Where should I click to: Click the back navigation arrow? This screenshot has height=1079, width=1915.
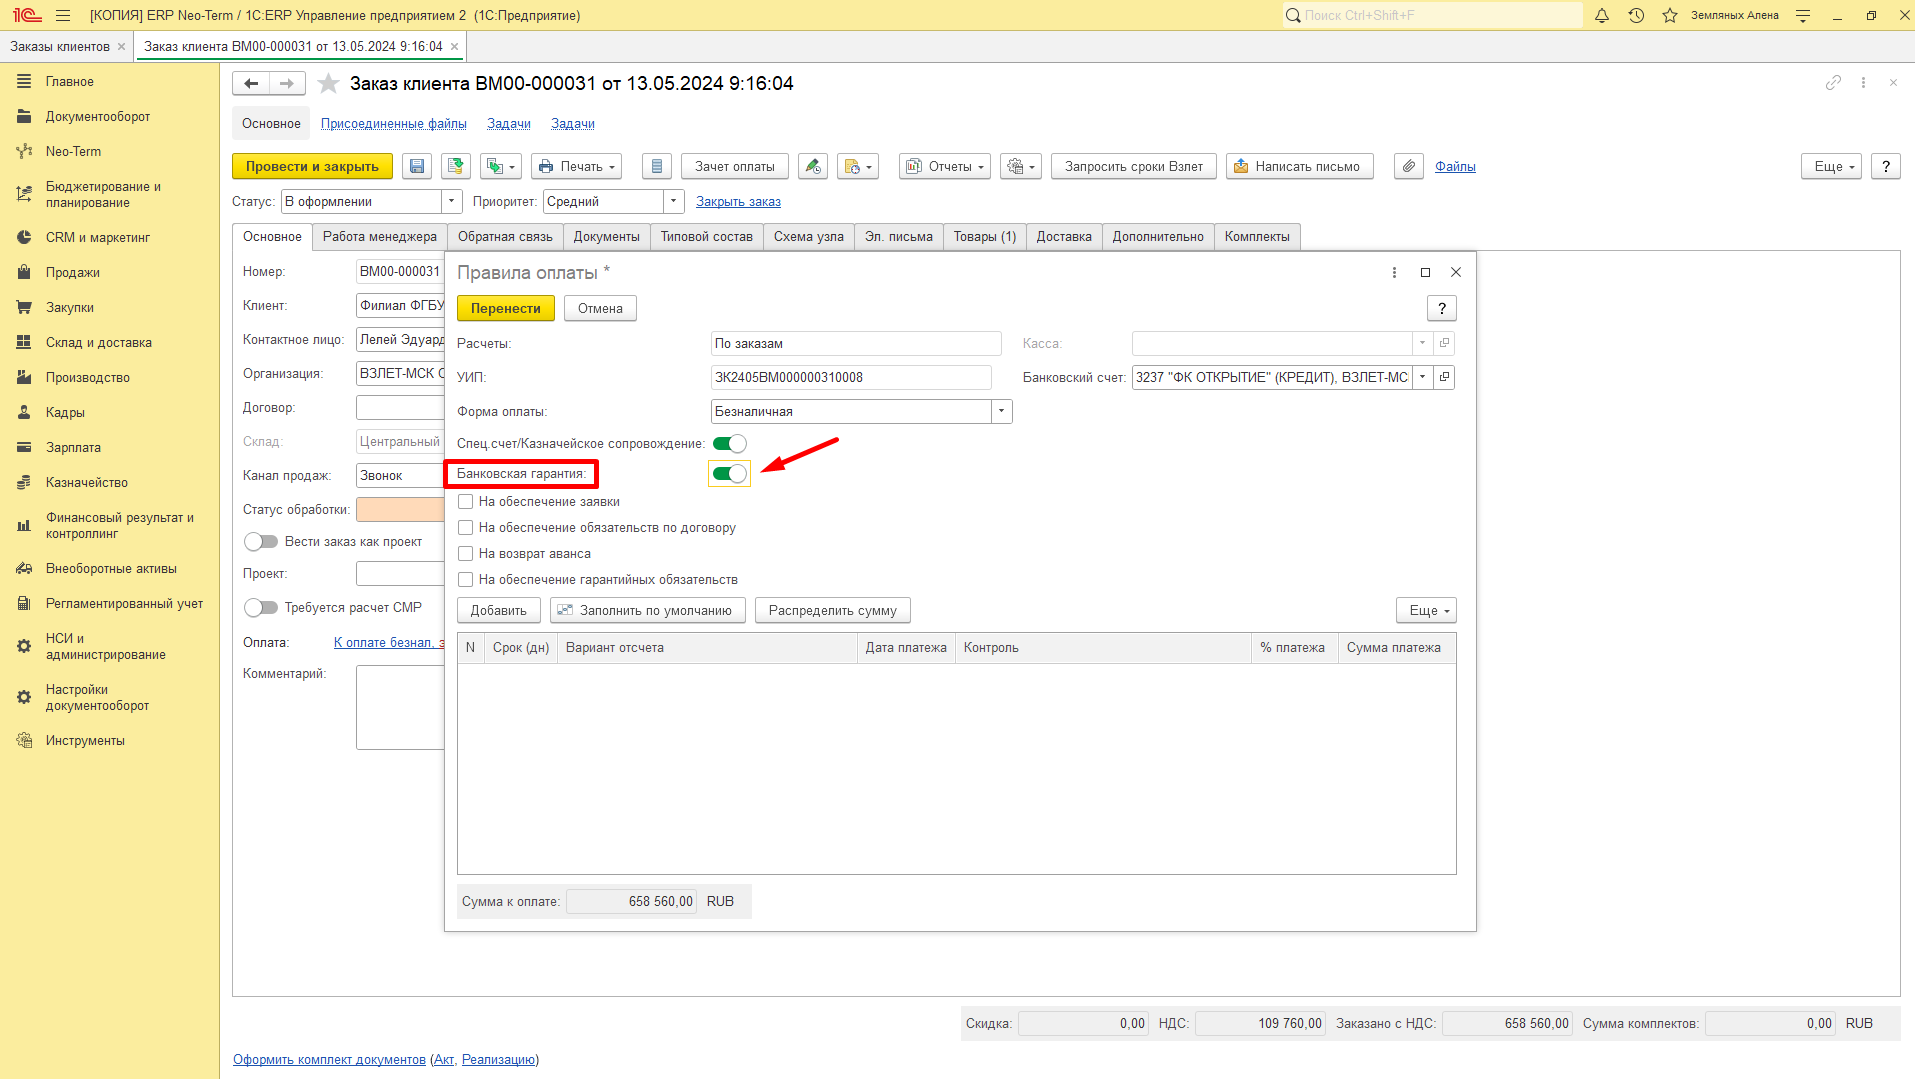click(x=251, y=84)
